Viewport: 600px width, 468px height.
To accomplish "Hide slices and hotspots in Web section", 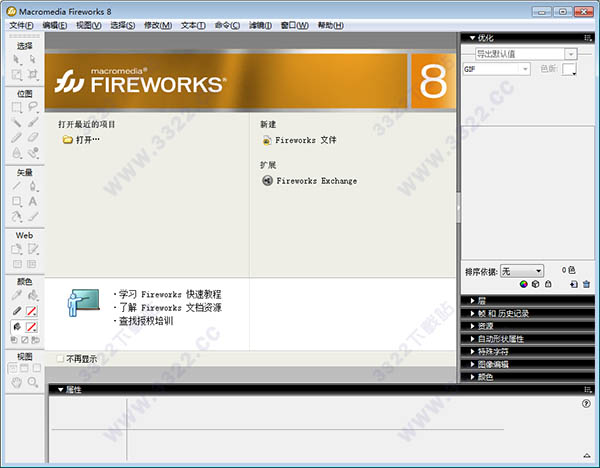I will [x=17, y=264].
